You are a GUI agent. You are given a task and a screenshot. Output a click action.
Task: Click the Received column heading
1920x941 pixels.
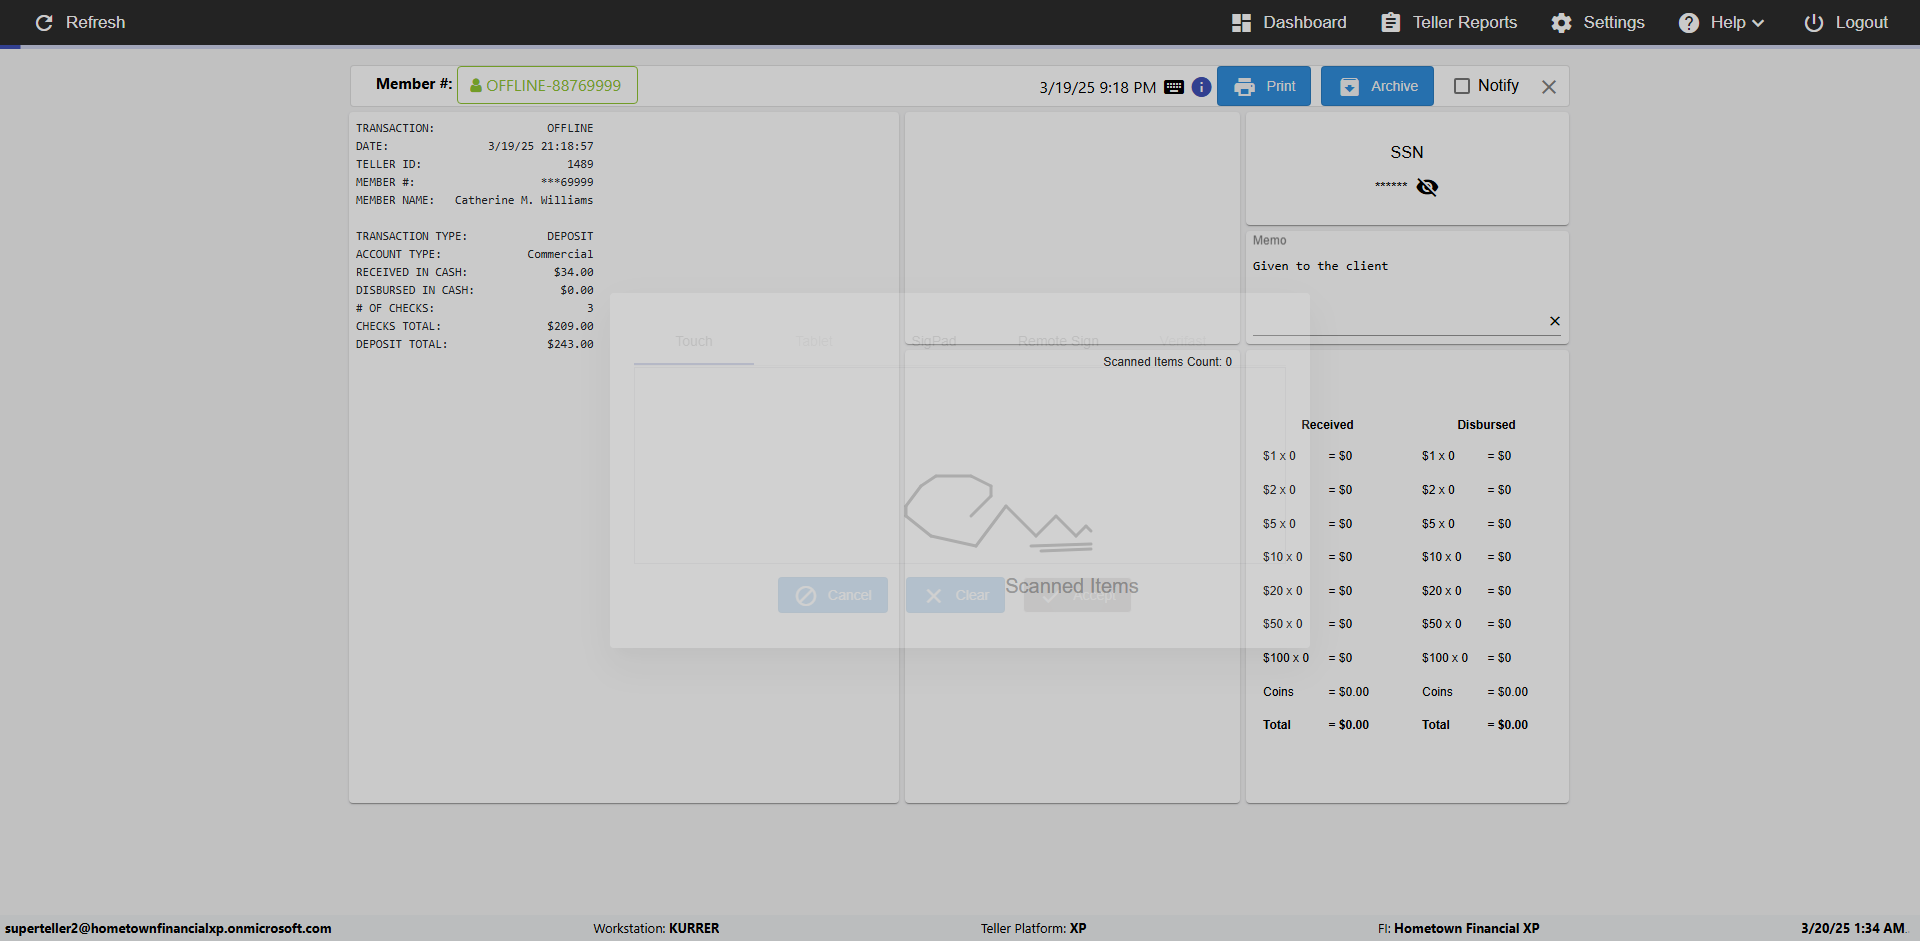coord(1327,425)
